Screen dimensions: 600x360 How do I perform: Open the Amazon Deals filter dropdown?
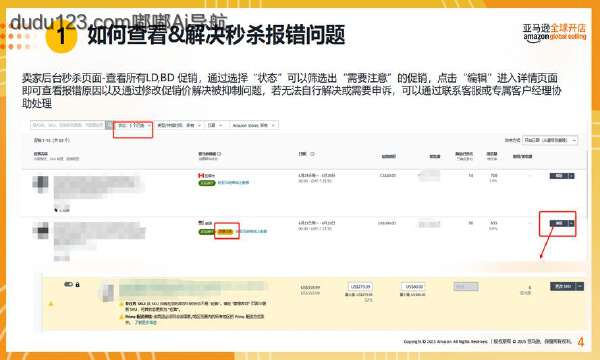click(x=254, y=125)
